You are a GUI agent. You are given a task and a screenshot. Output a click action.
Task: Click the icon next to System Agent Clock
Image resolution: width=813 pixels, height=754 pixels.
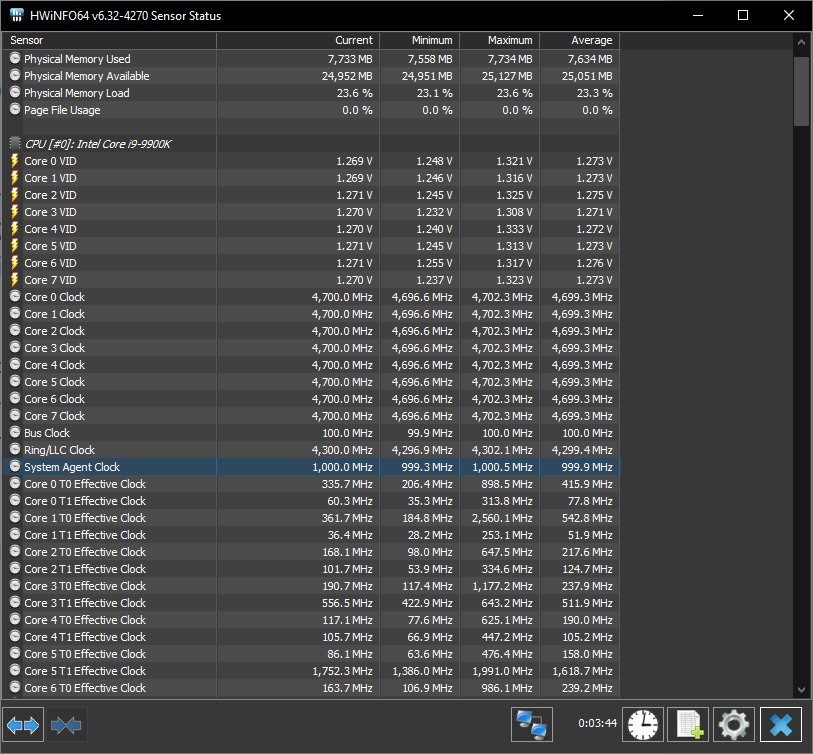(15, 466)
